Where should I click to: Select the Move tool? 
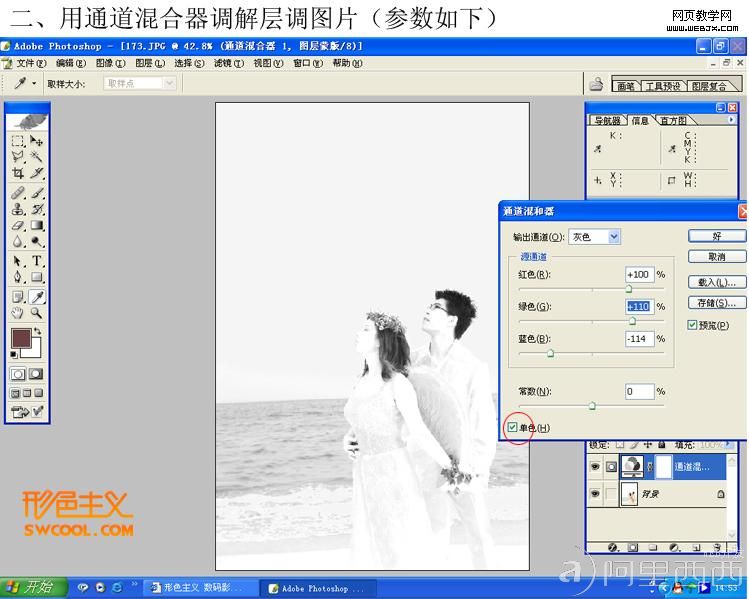(37, 142)
